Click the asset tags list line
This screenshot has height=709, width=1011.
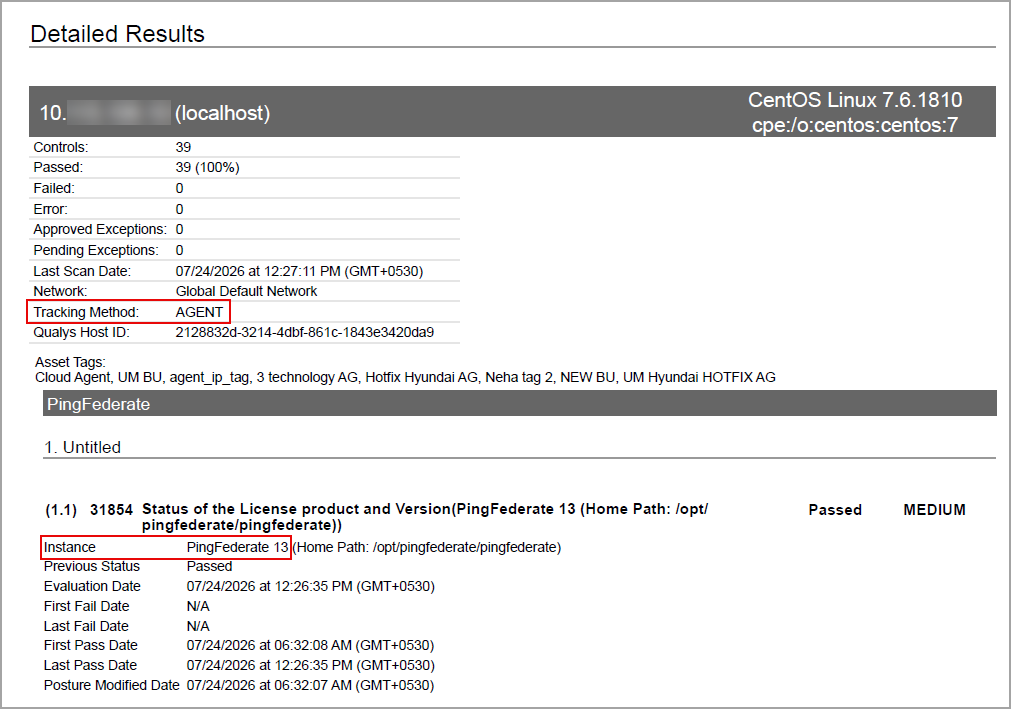coord(405,377)
